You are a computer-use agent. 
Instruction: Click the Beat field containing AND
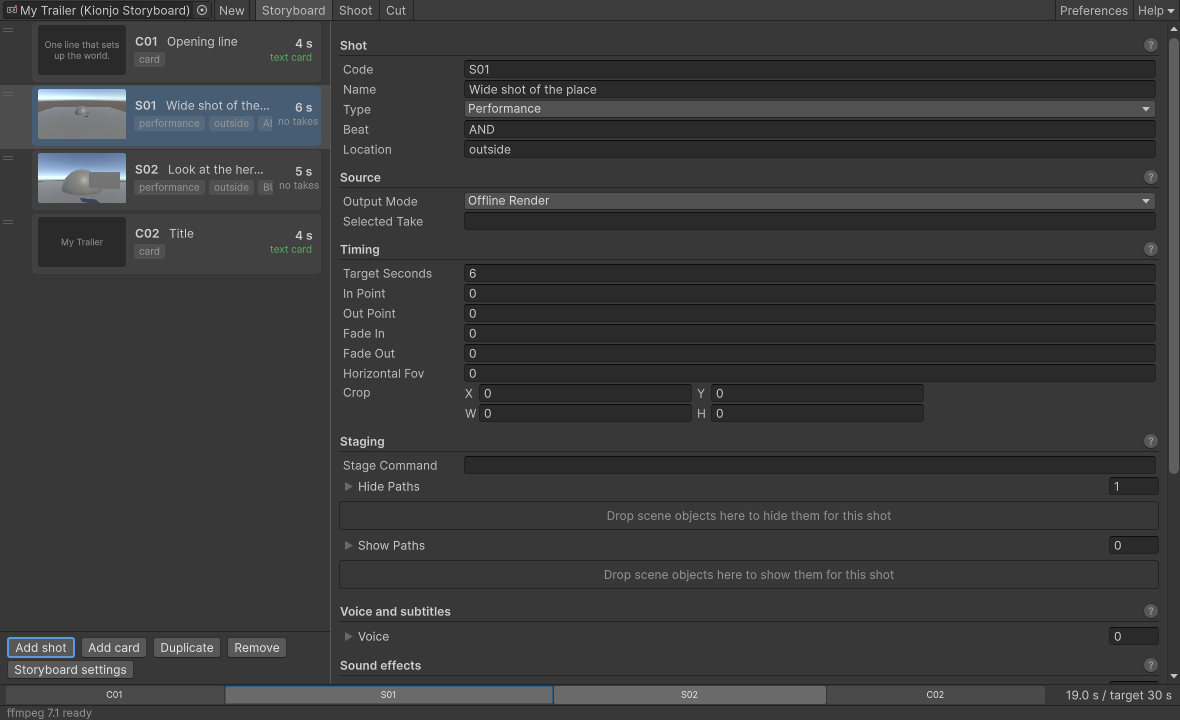pos(809,129)
